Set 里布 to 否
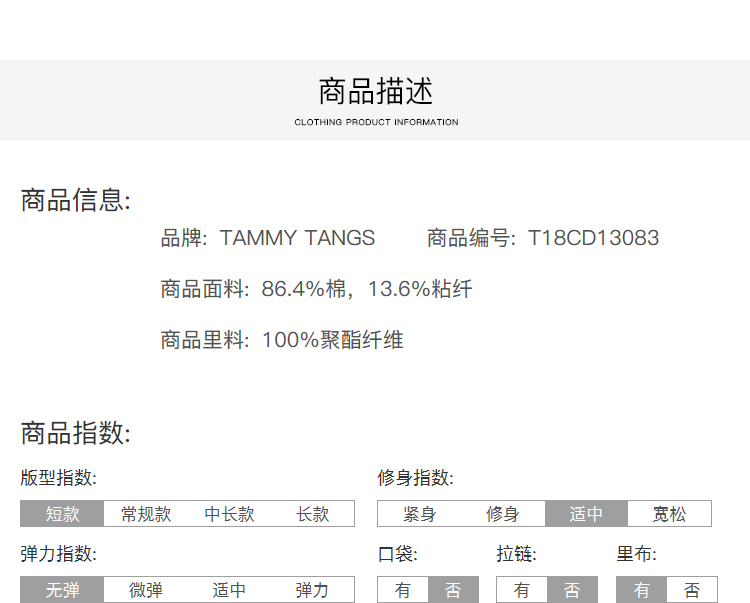 pyautogui.click(x=692, y=590)
